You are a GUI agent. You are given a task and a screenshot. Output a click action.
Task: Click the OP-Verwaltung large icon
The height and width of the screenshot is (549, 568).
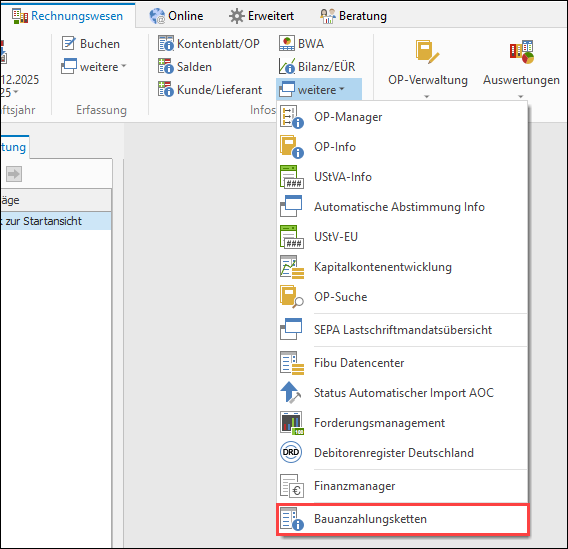(427, 52)
